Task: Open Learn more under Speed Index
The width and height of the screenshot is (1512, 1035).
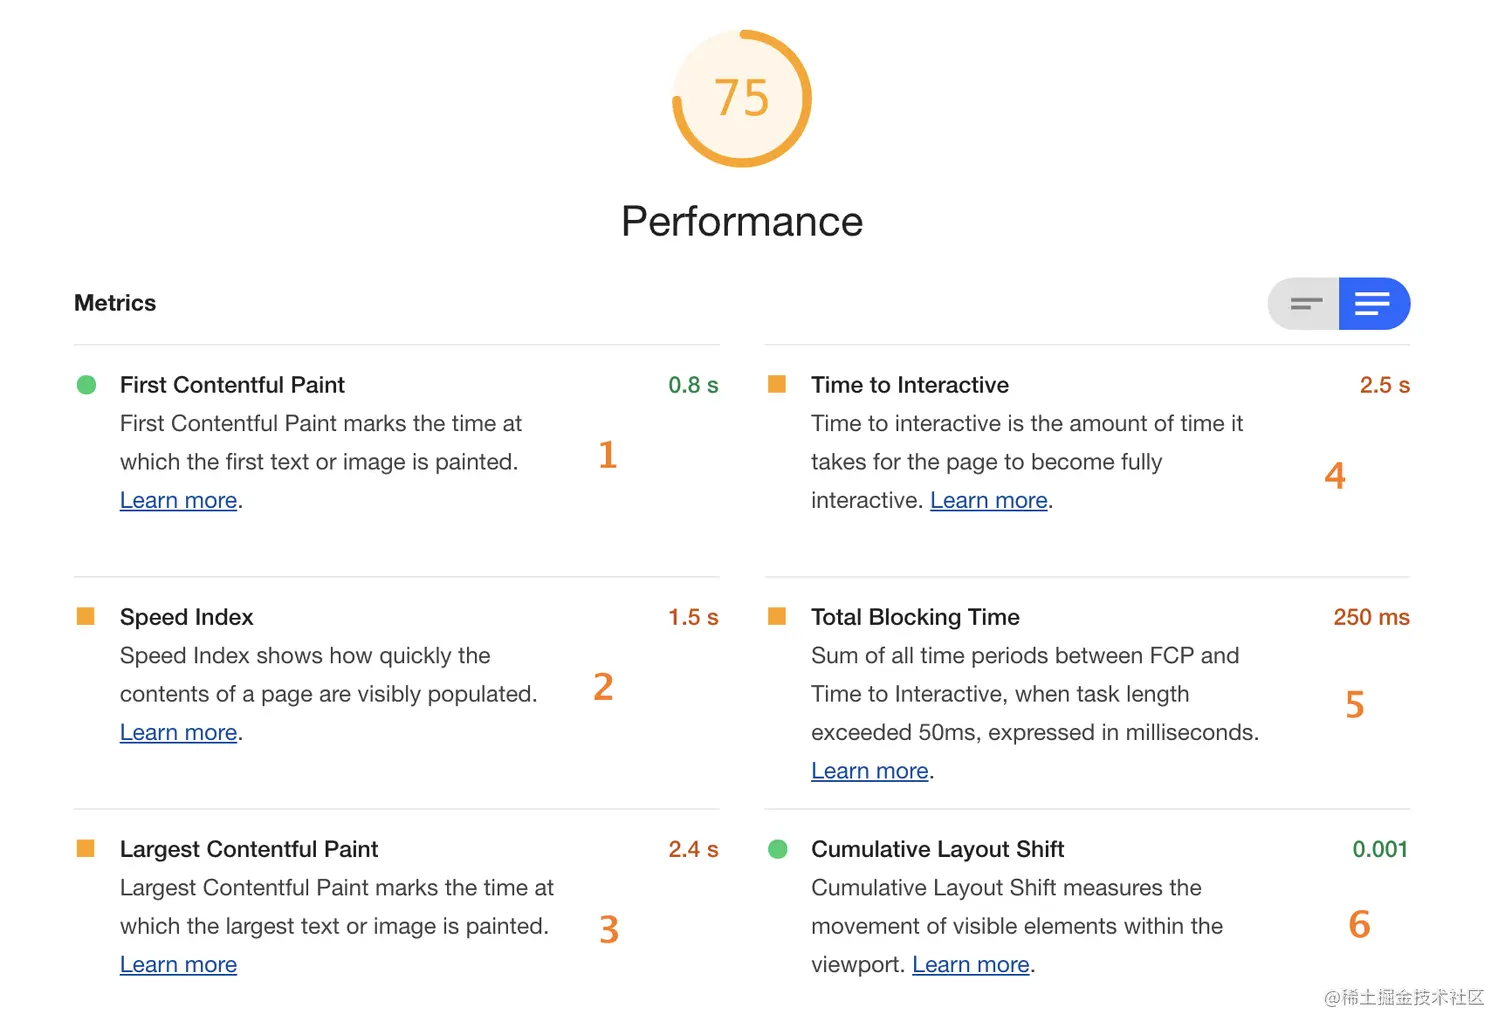Action: (178, 733)
